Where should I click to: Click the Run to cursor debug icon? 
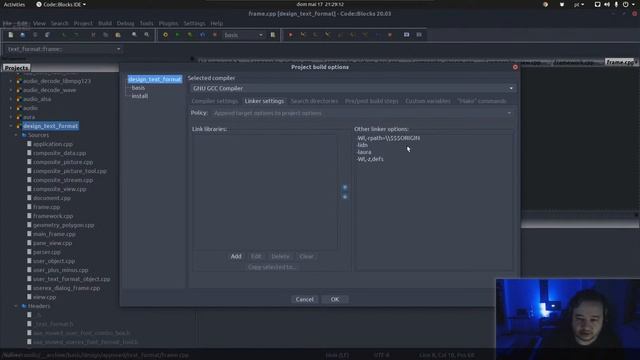point(303,35)
